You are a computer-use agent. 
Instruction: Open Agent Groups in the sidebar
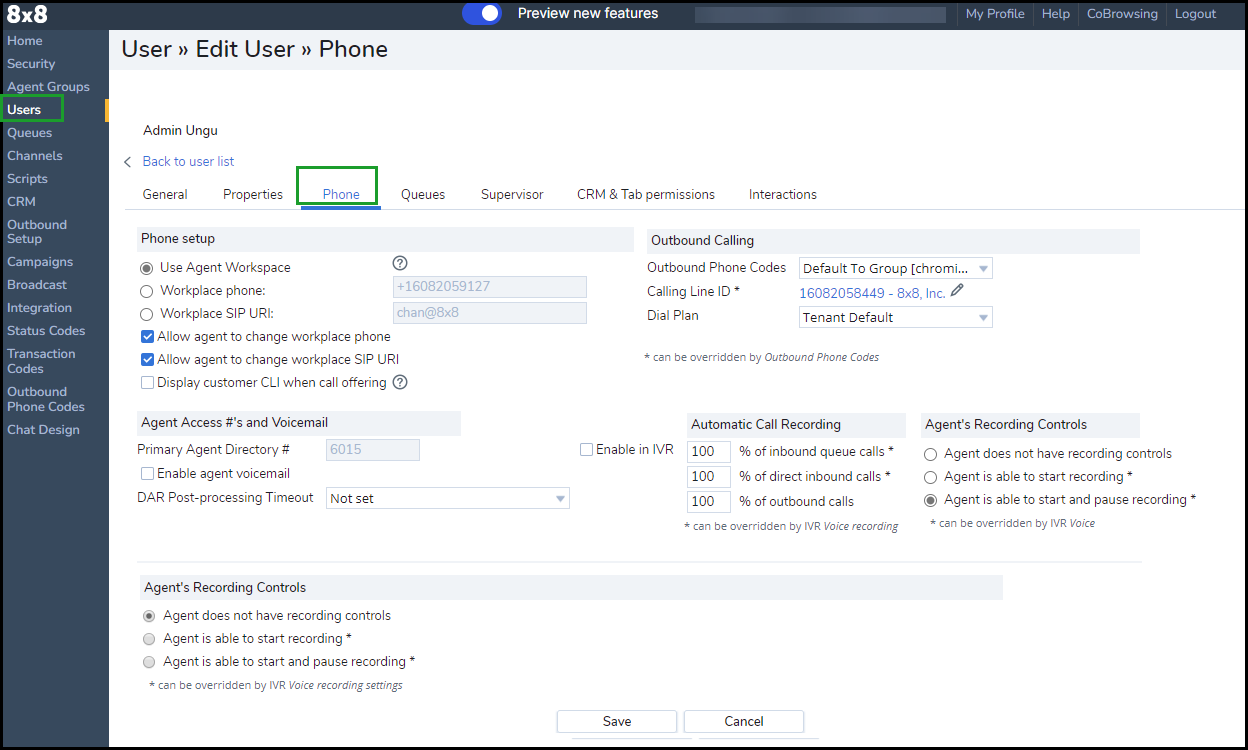48,87
